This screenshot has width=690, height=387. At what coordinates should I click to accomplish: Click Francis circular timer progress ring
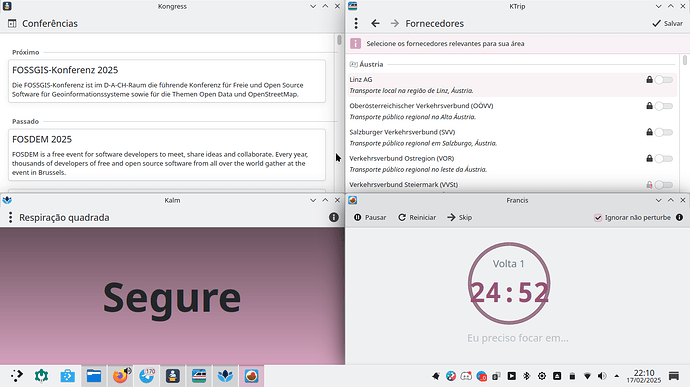pyautogui.click(x=509, y=284)
